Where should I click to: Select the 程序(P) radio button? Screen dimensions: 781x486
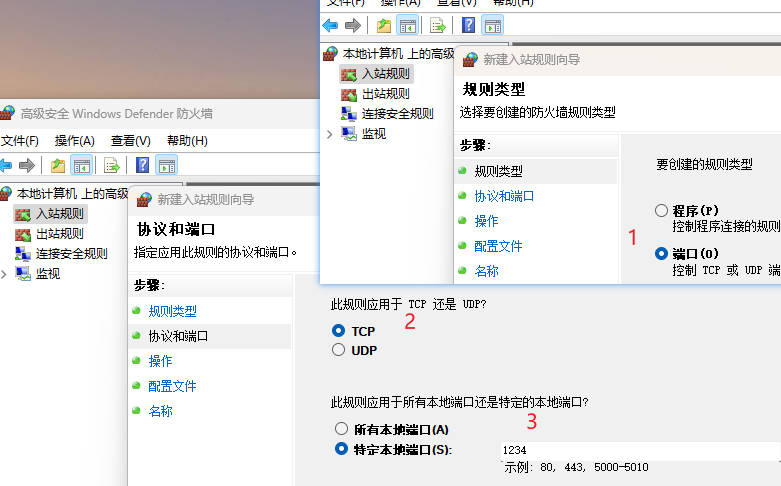click(661, 211)
